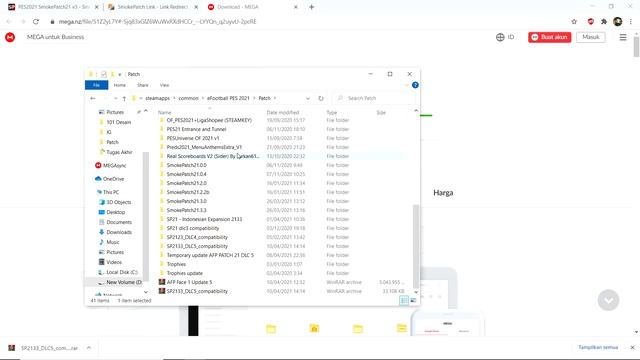This screenshot has width=640, height=360.
Task: Click the red shield extension icon
Action: tap(590, 22)
